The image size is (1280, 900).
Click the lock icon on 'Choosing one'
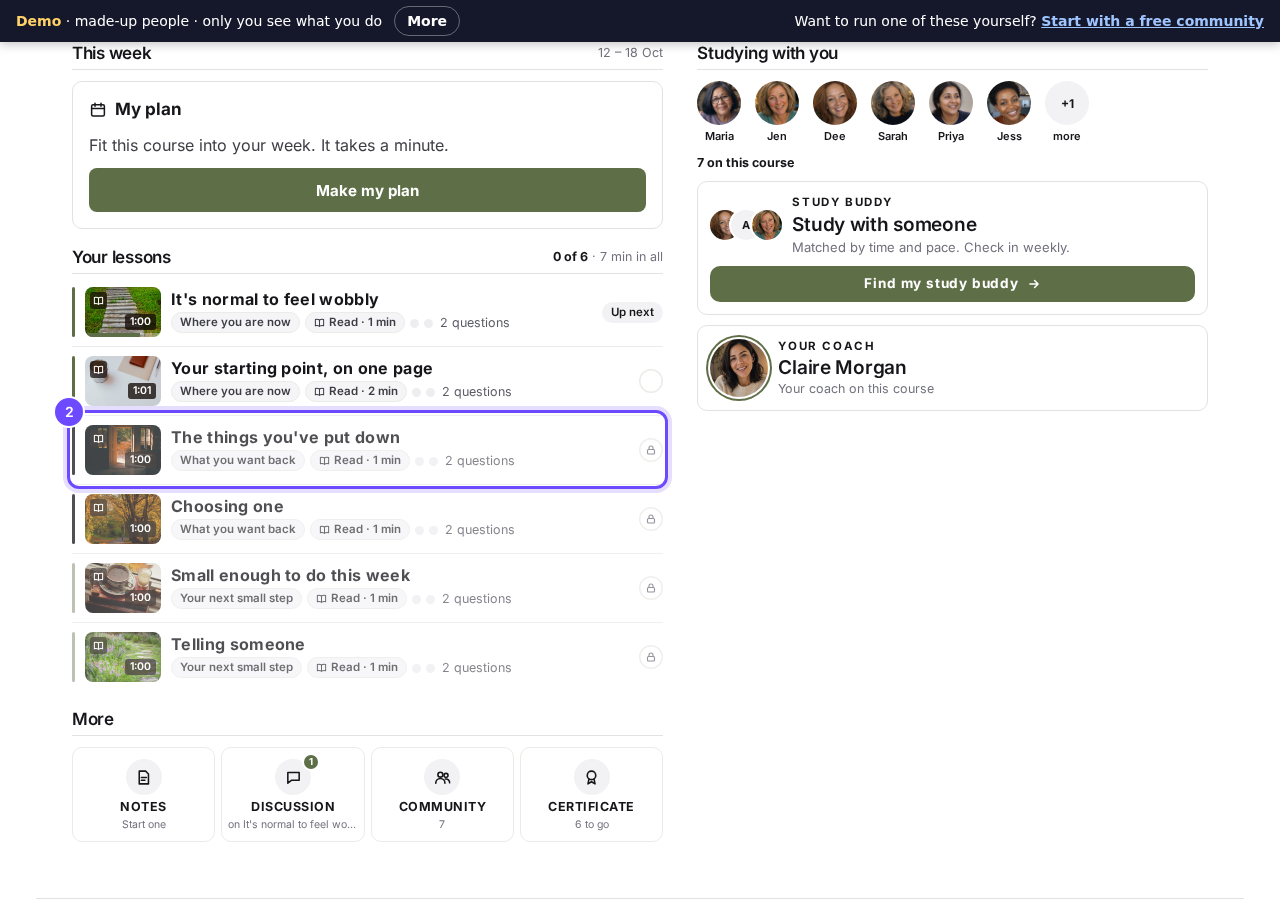pyautogui.click(x=651, y=519)
